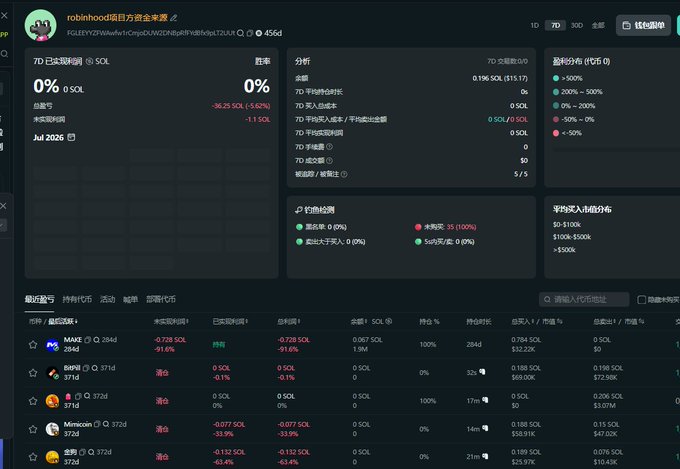The width and height of the screenshot is (680, 469).
Task: Click the icon beside the 14m hold time
Action: (x=485, y=429)
